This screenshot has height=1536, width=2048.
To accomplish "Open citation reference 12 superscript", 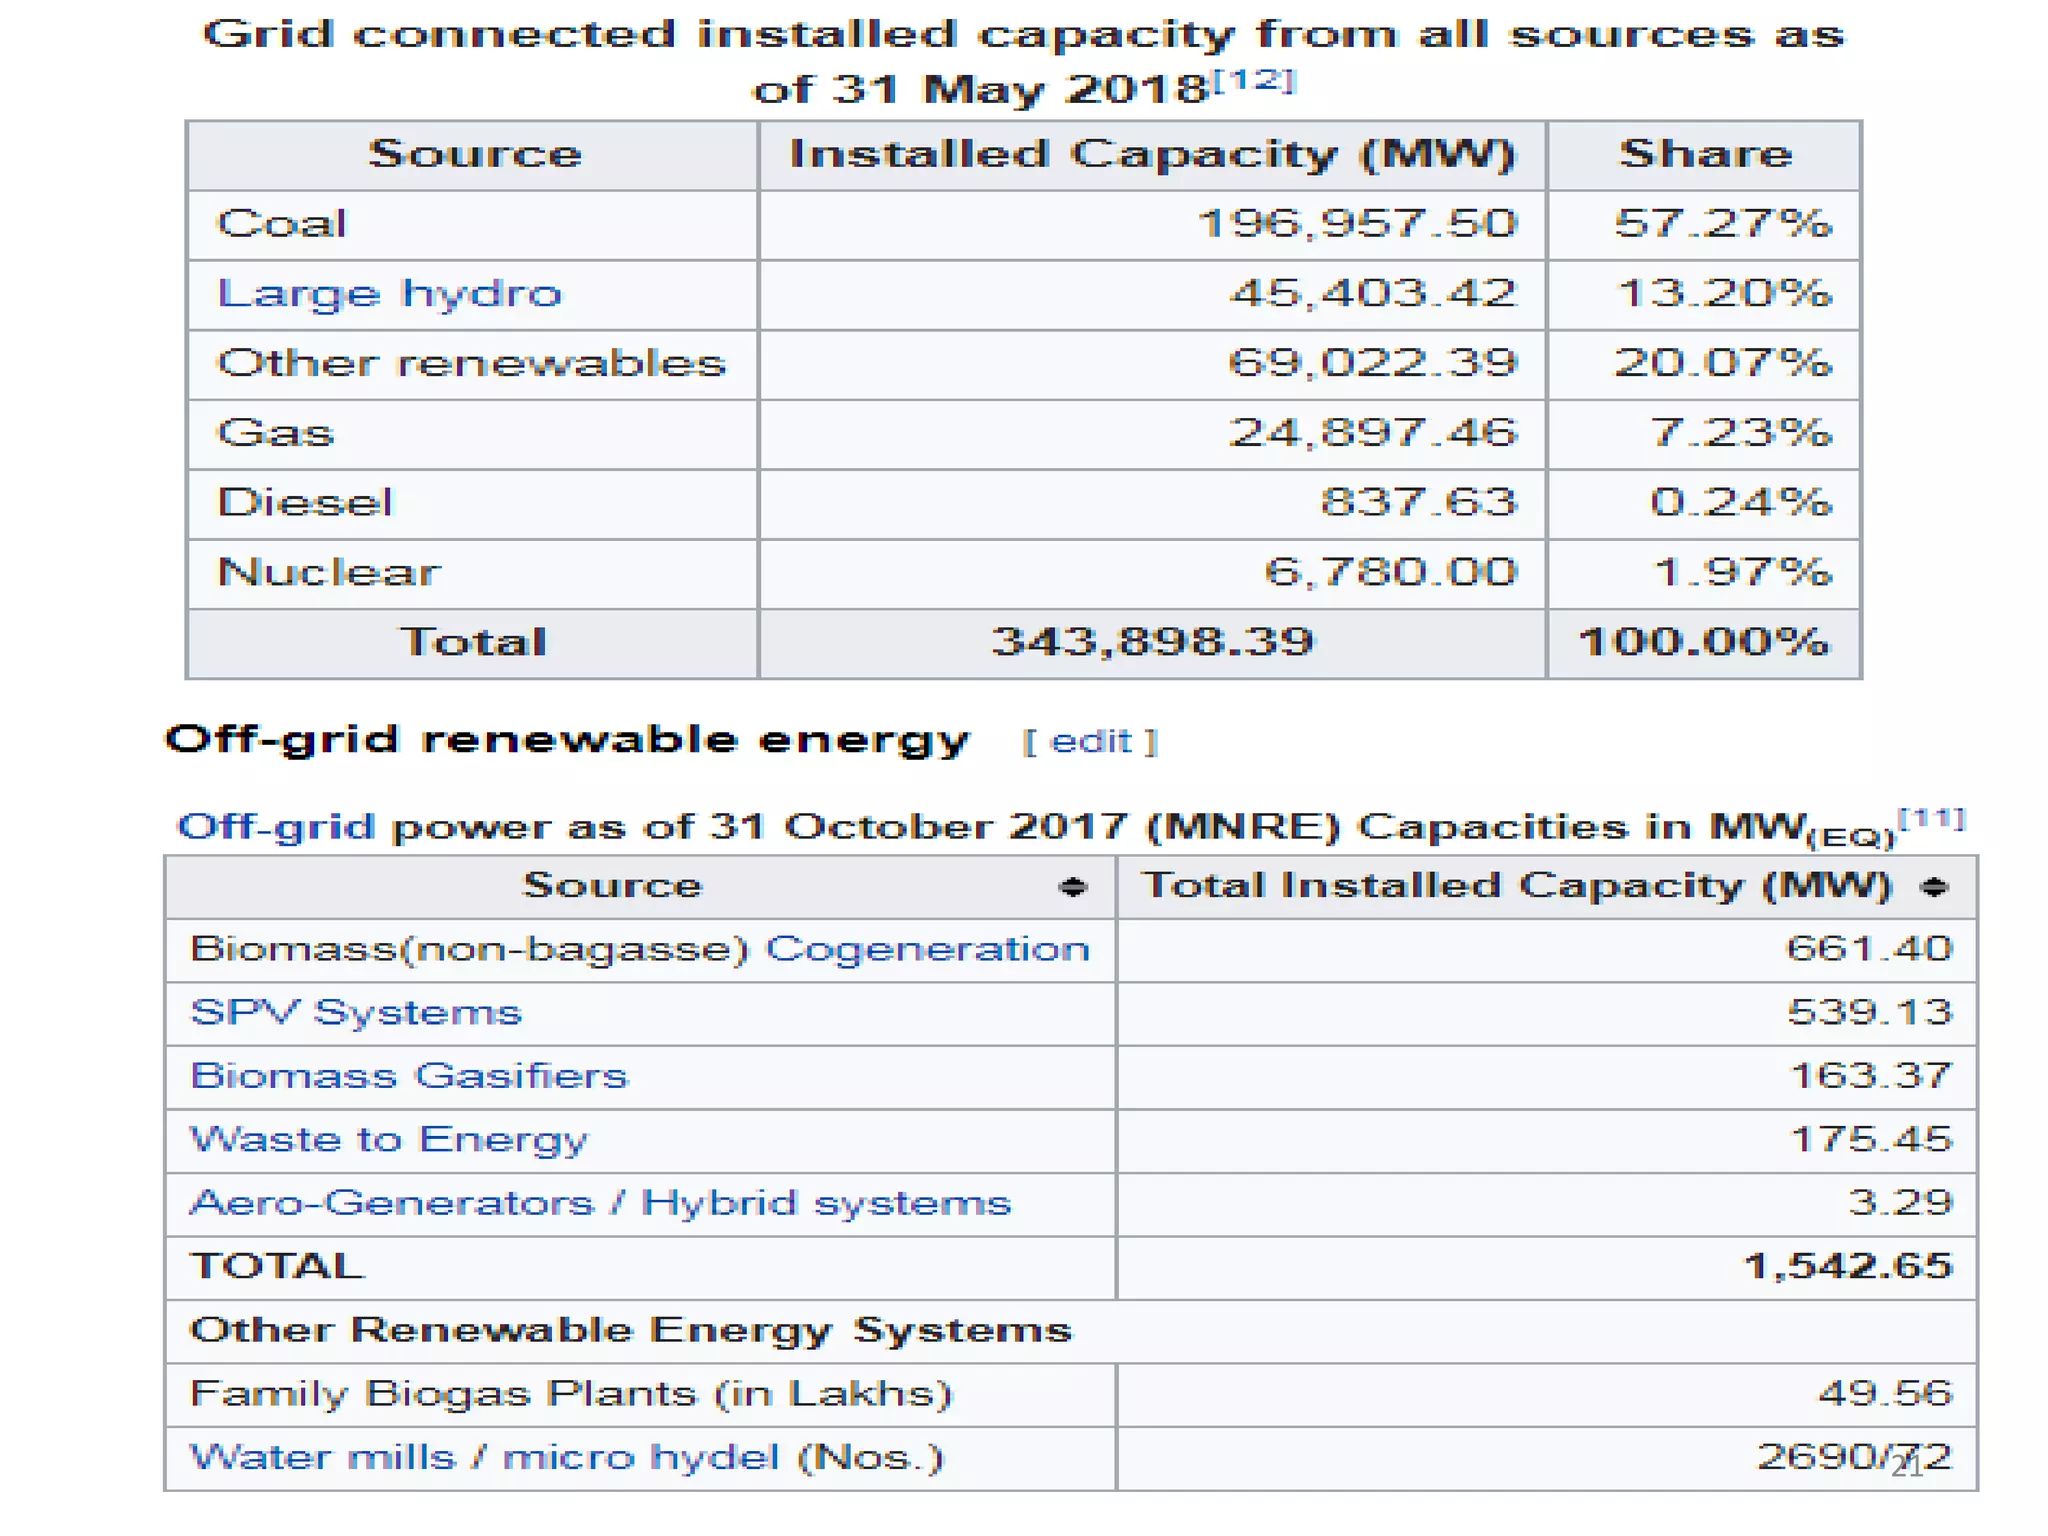I will [x=1254, y=80].
